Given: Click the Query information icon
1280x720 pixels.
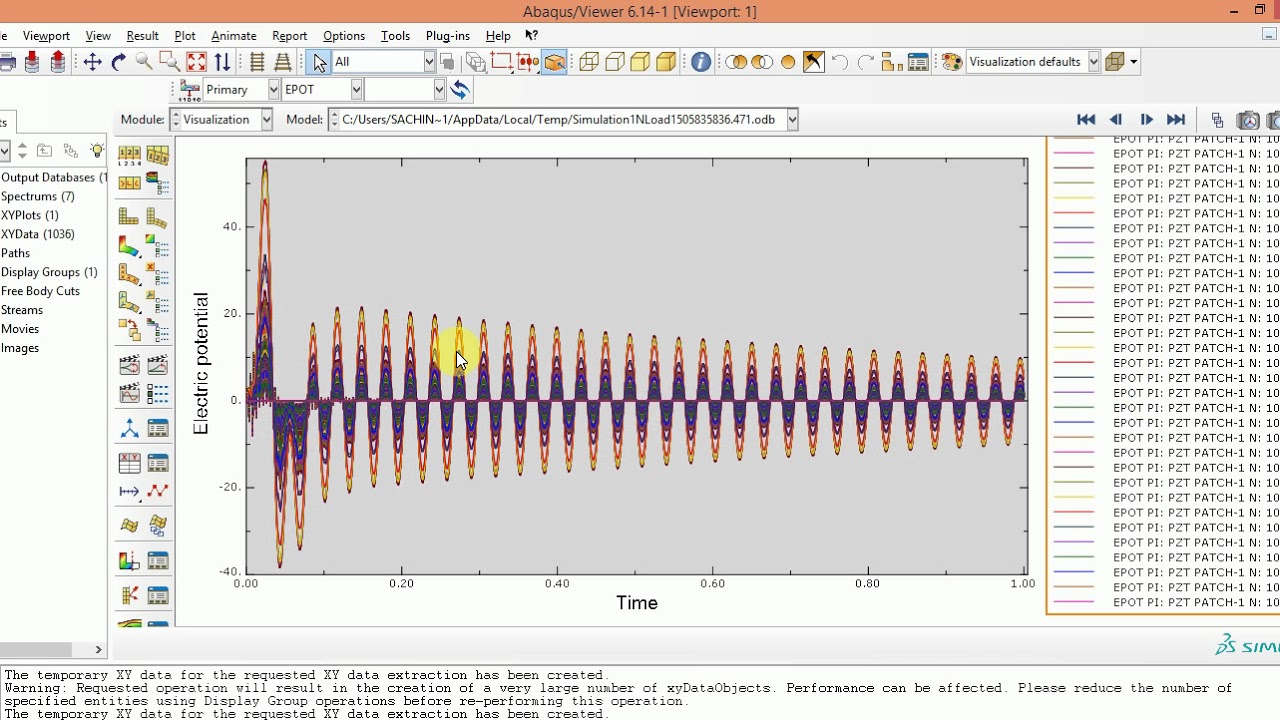Looking at the screenshot, I should click(x=701, y=62).
